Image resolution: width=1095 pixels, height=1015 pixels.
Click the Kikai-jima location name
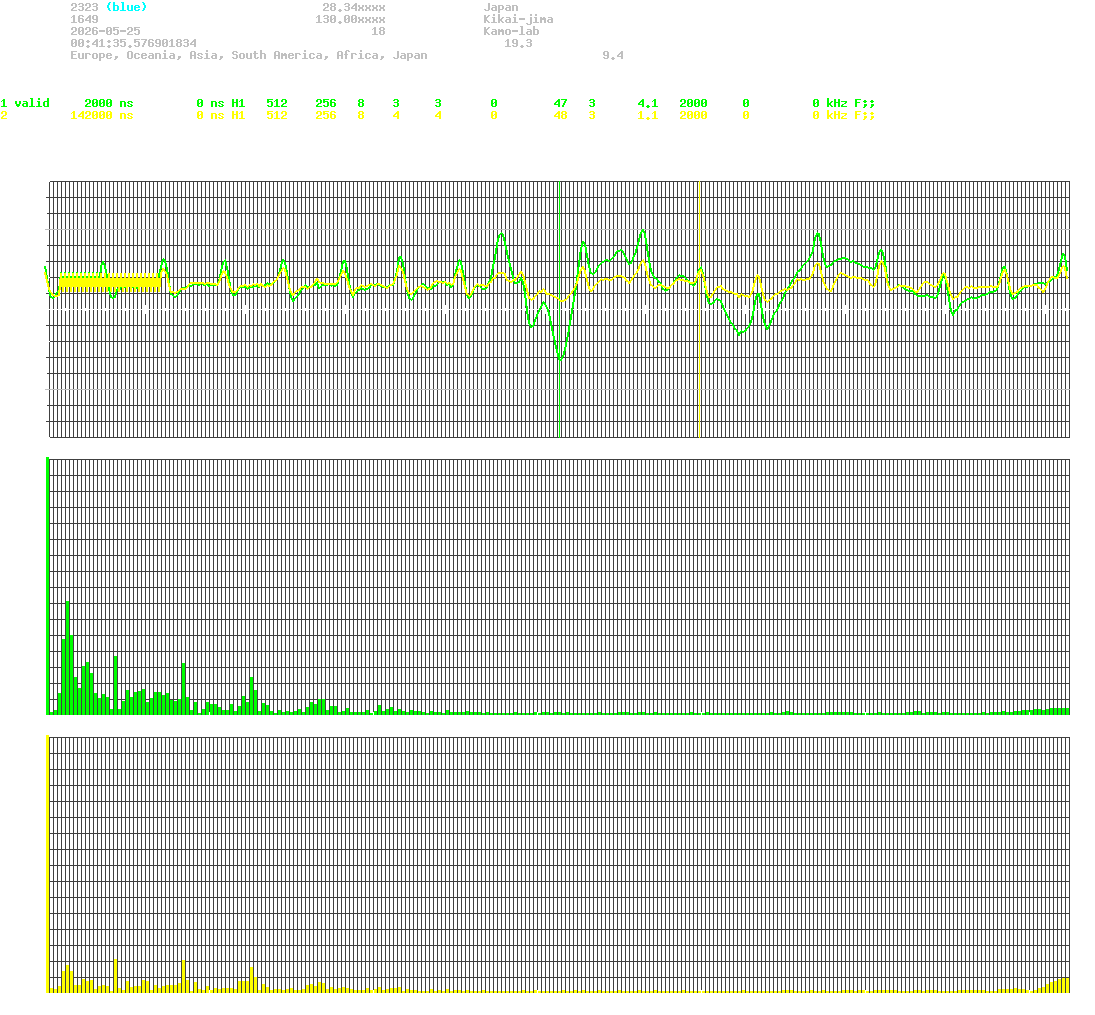pos(518,19)
